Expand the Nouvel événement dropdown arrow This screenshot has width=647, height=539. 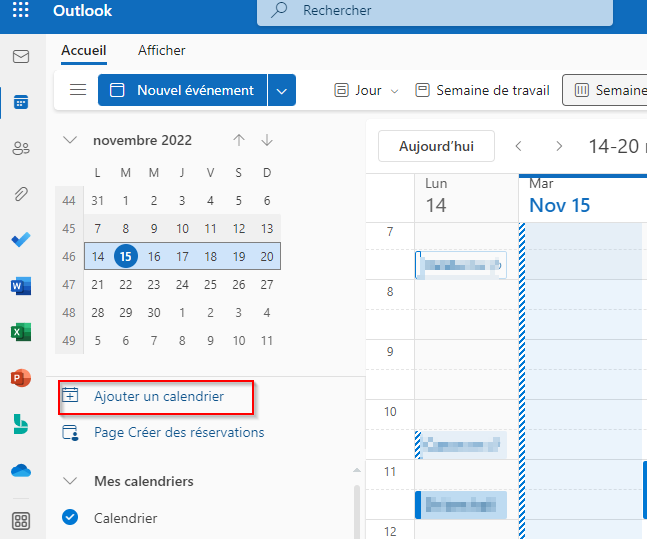tap(282, 90)
